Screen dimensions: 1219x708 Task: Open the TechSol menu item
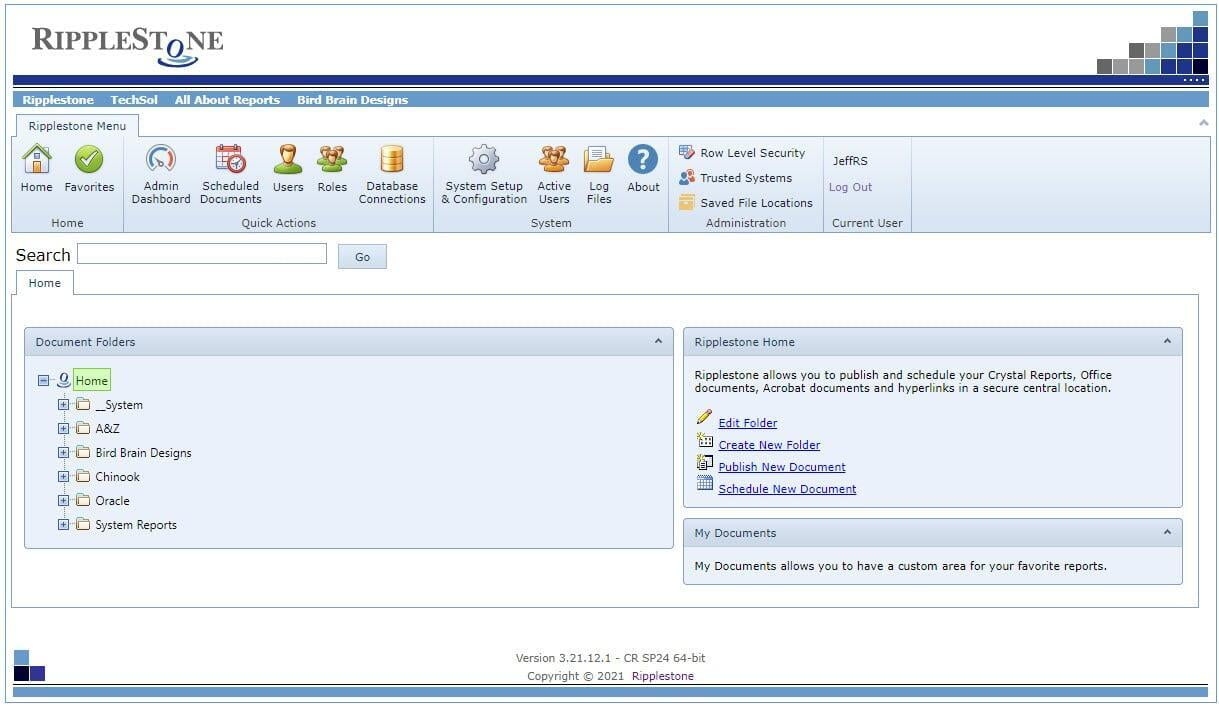134,100
